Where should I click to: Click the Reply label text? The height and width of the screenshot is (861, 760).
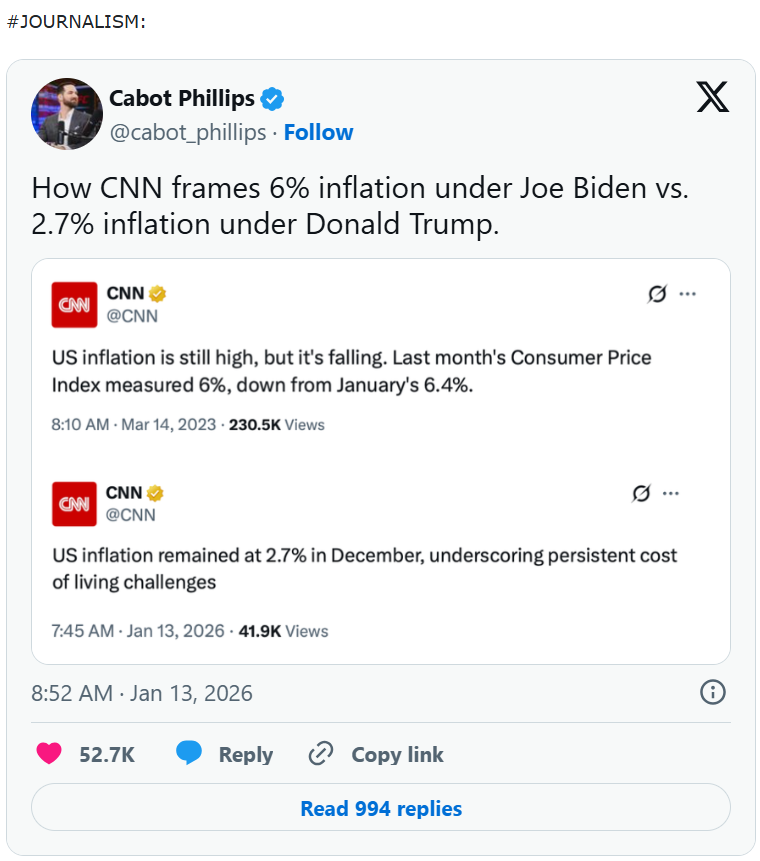pos(246,755)
